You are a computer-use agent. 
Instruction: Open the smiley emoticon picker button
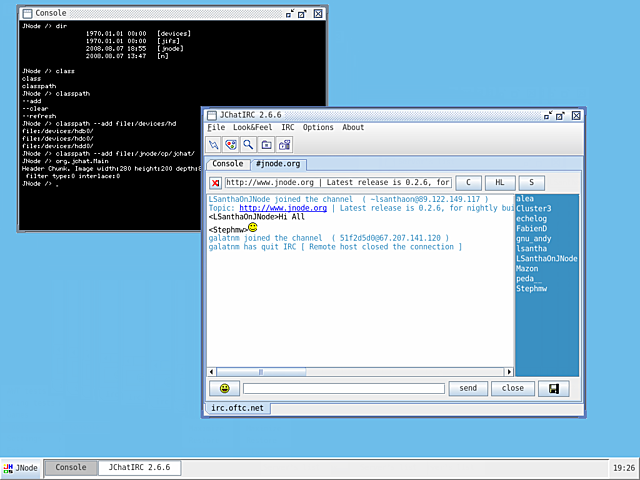(224, 388)
